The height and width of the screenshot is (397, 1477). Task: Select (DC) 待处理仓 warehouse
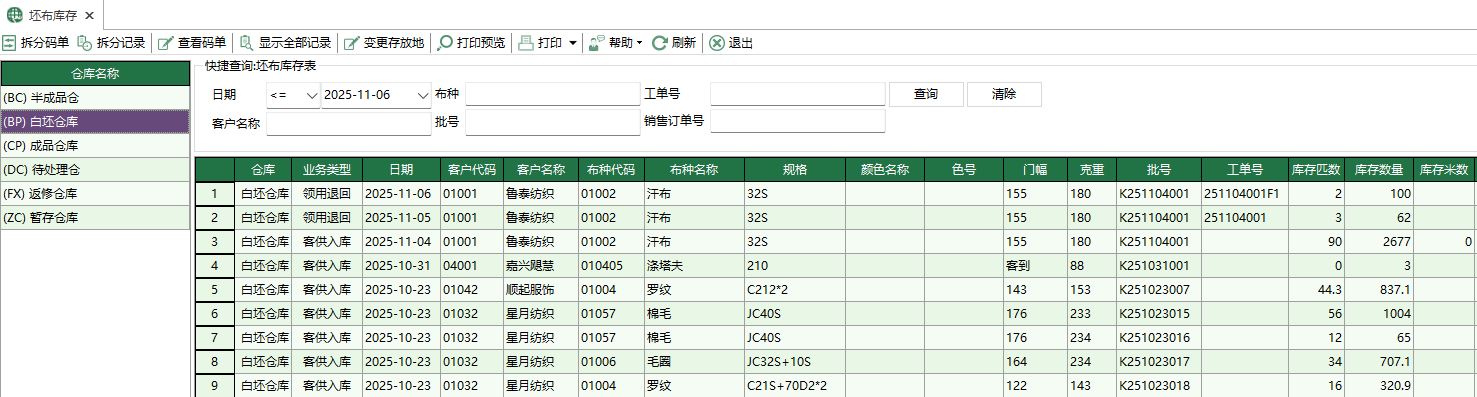(95, 170)
